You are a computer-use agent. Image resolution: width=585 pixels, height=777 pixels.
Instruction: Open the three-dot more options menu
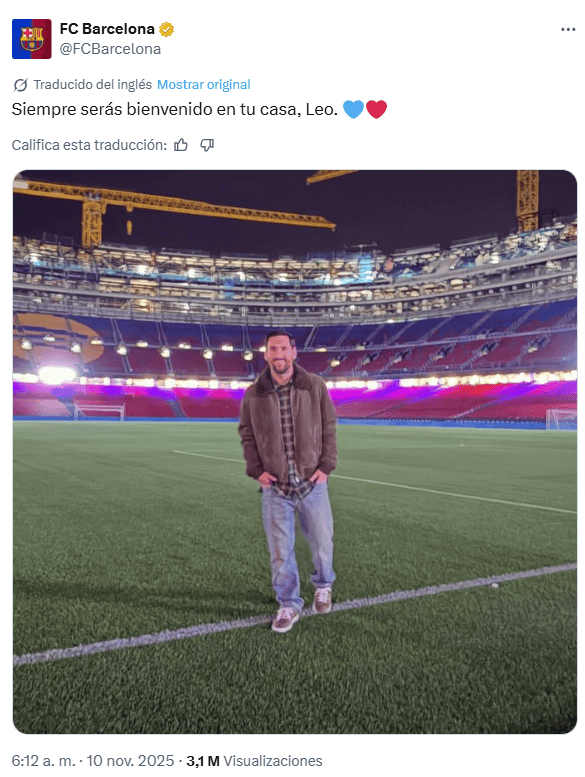click(x=568, y=30)
